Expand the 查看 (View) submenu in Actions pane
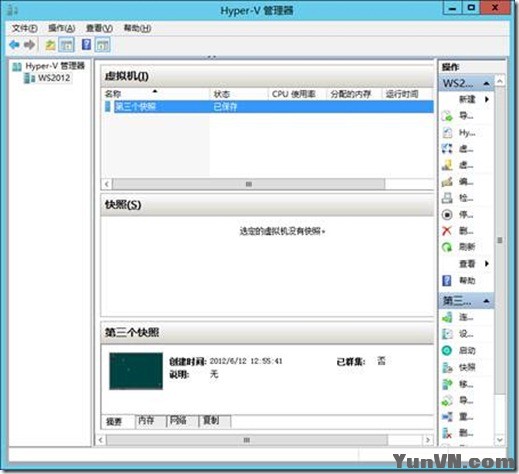The image size is (519, 474). [487, 264]
